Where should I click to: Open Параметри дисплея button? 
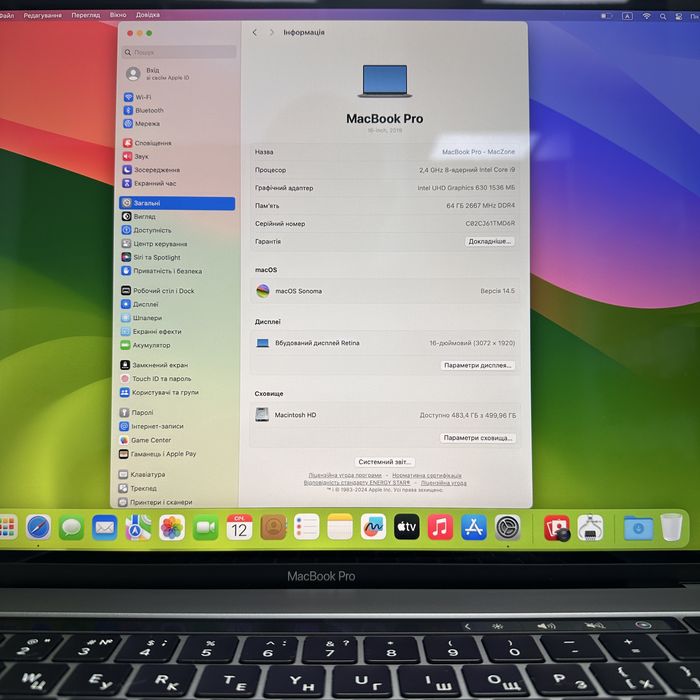(x=477, y=365)
